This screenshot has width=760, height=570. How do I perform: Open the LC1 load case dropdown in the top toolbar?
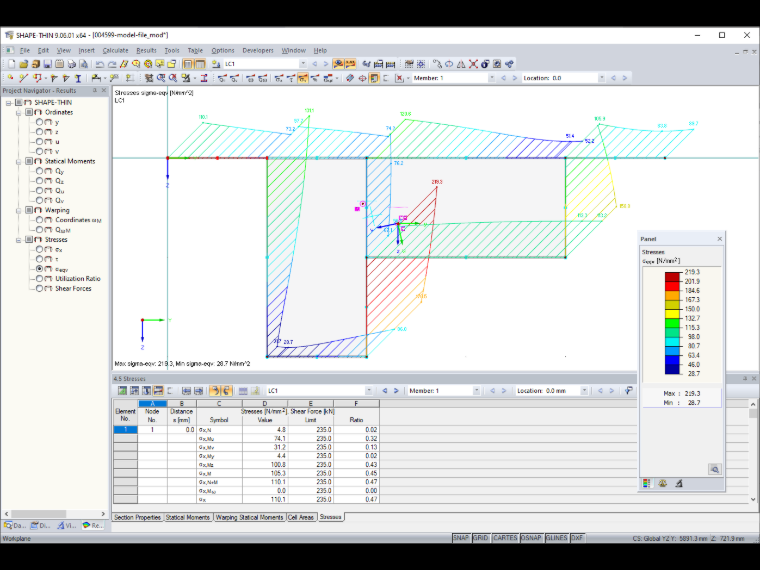[303, 64]
